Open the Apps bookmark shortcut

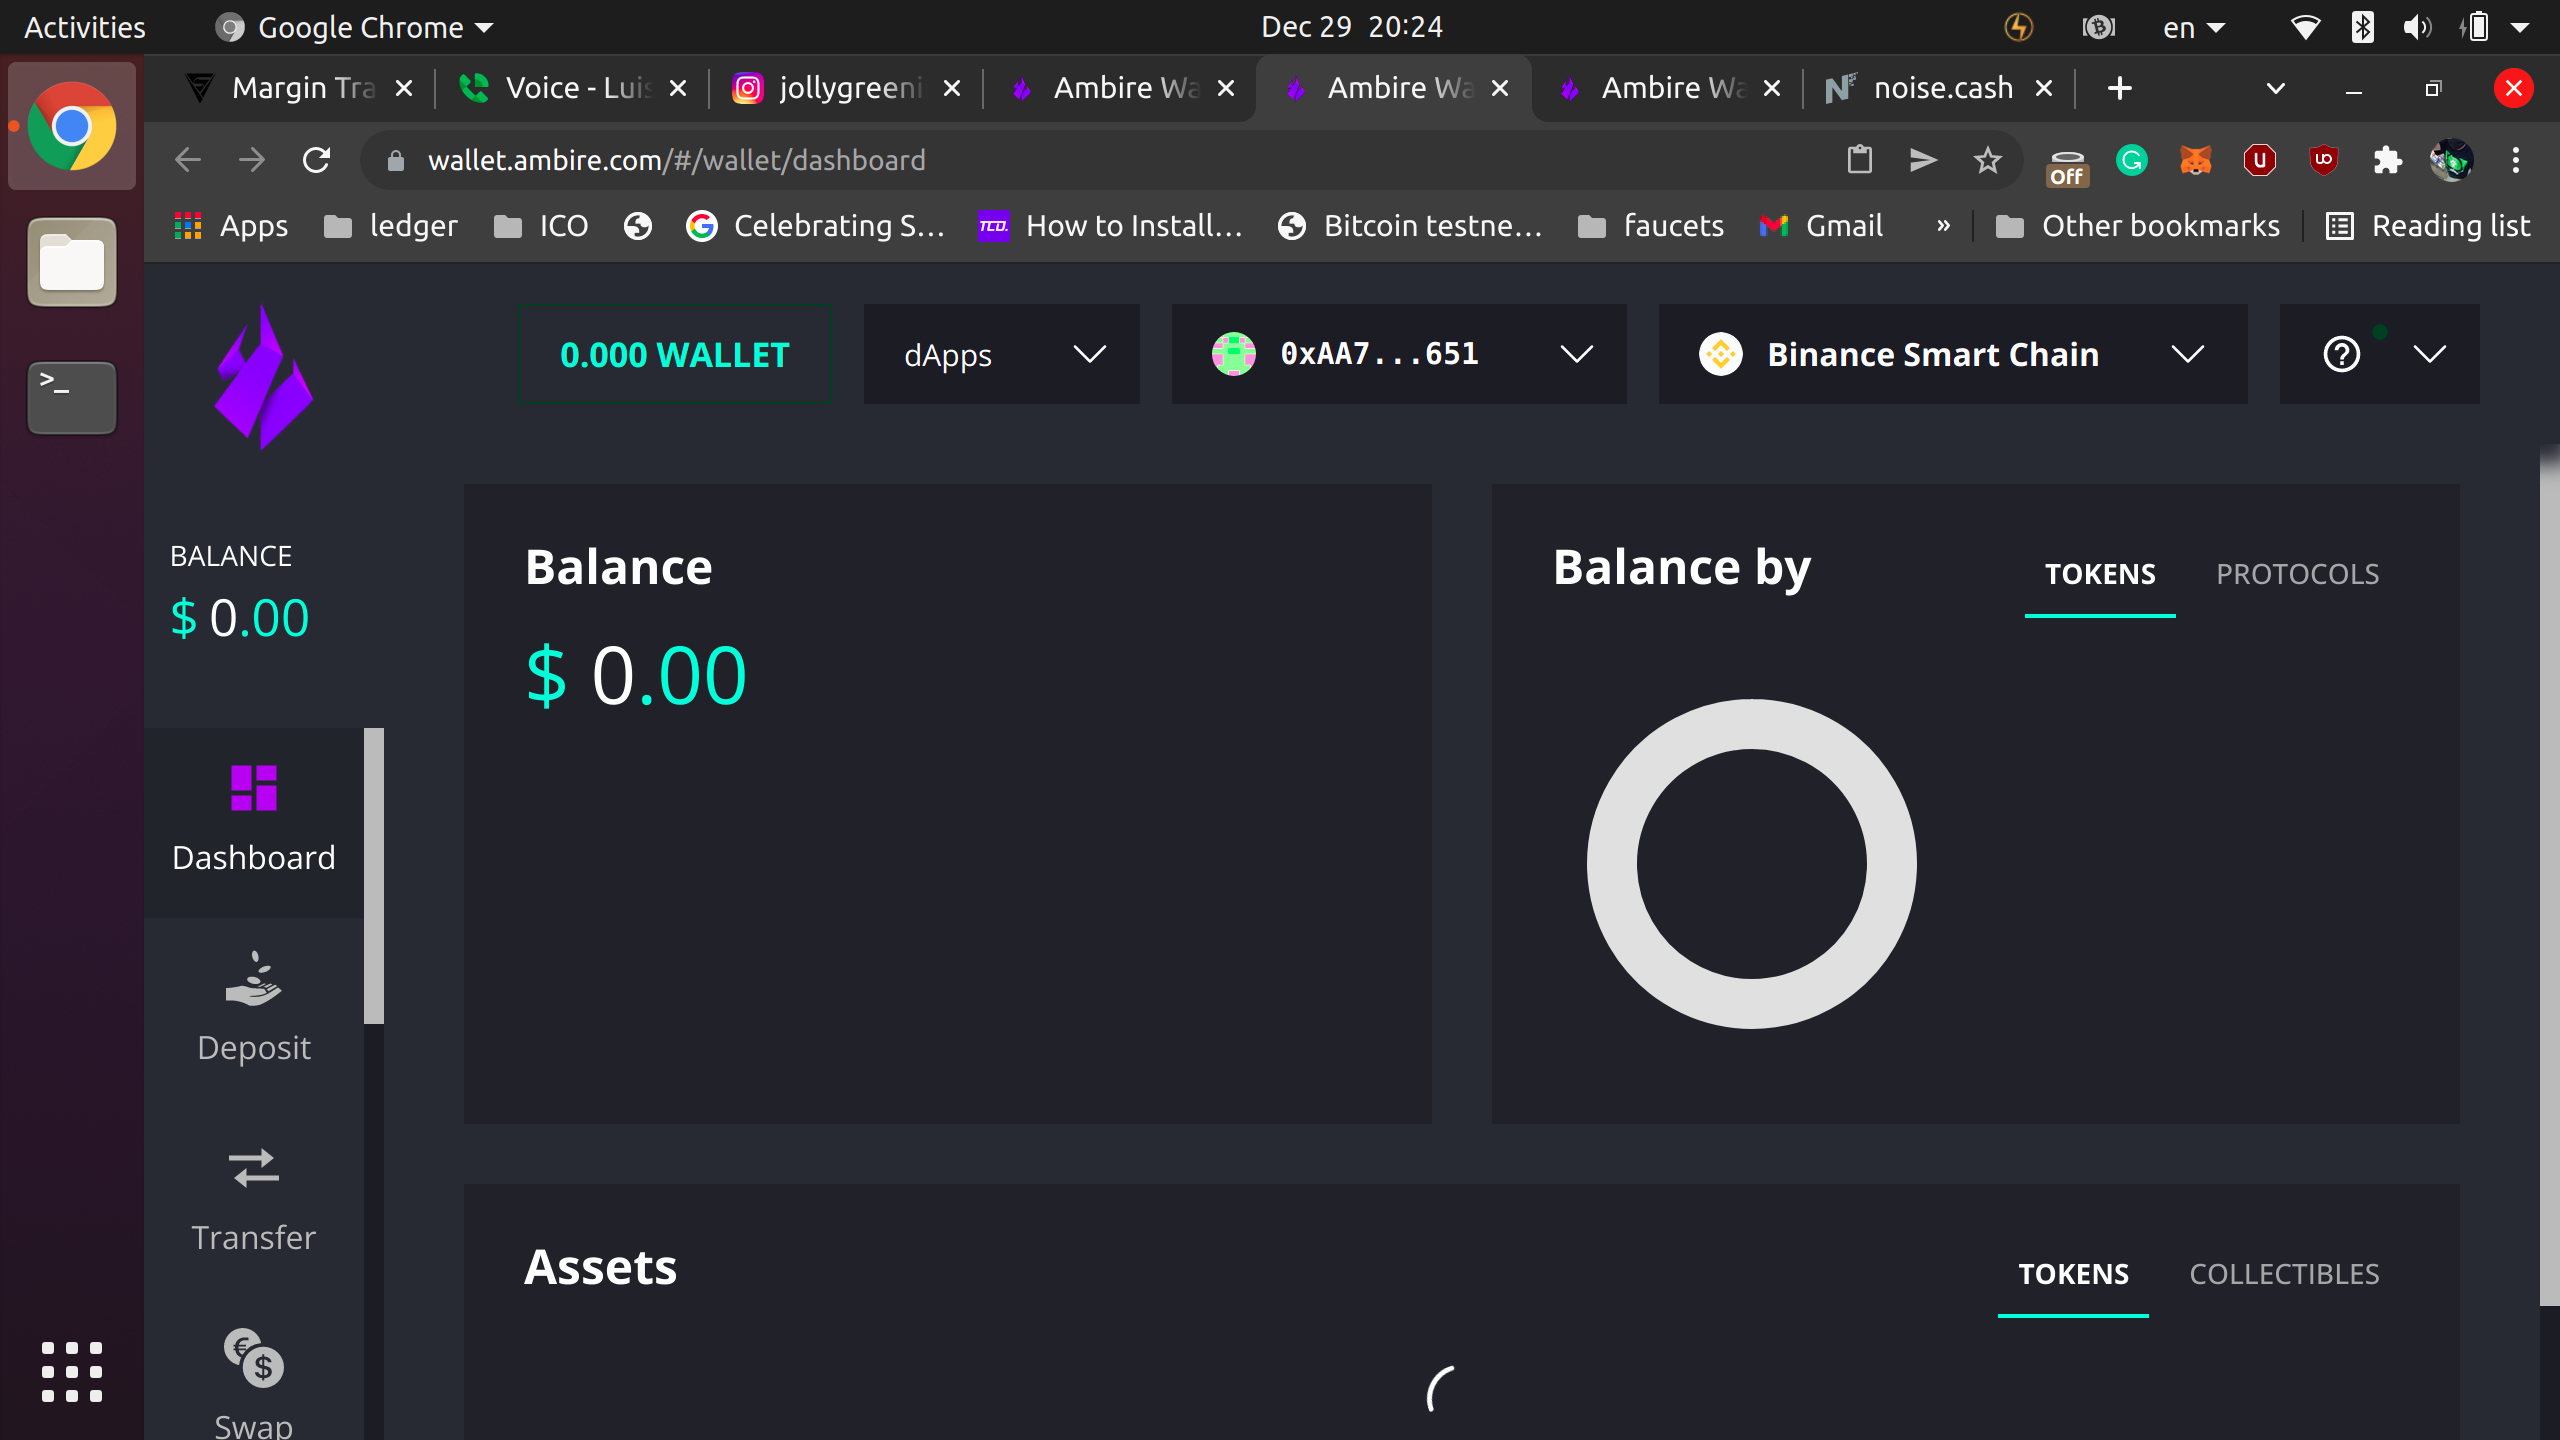(231, 226)
